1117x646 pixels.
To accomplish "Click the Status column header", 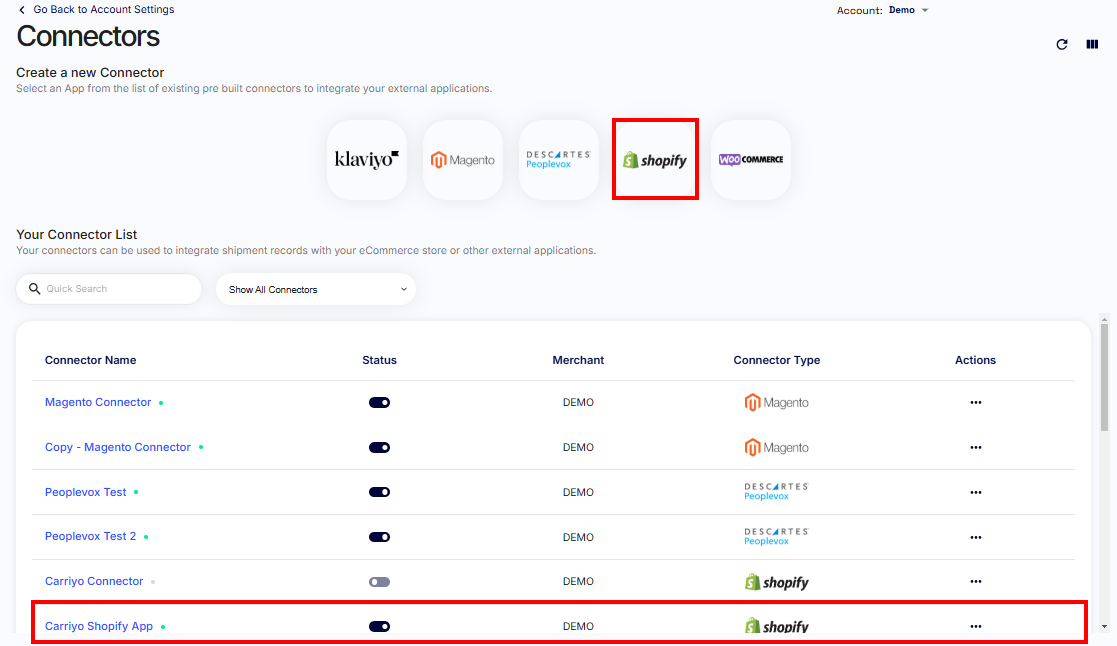I will click(379, 360).
